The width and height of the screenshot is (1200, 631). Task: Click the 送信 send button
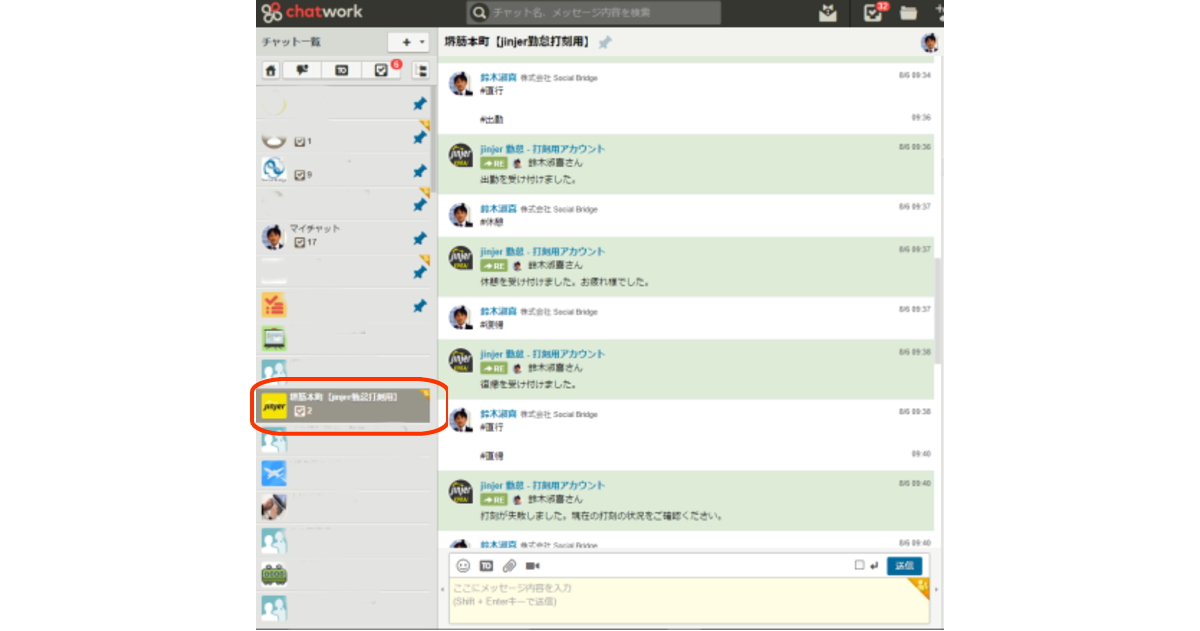click(904, 565)
